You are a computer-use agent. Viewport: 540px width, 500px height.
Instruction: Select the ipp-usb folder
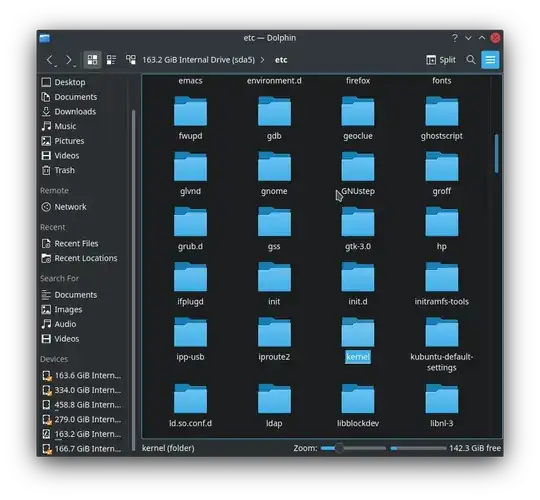click(x=190, y=340)
